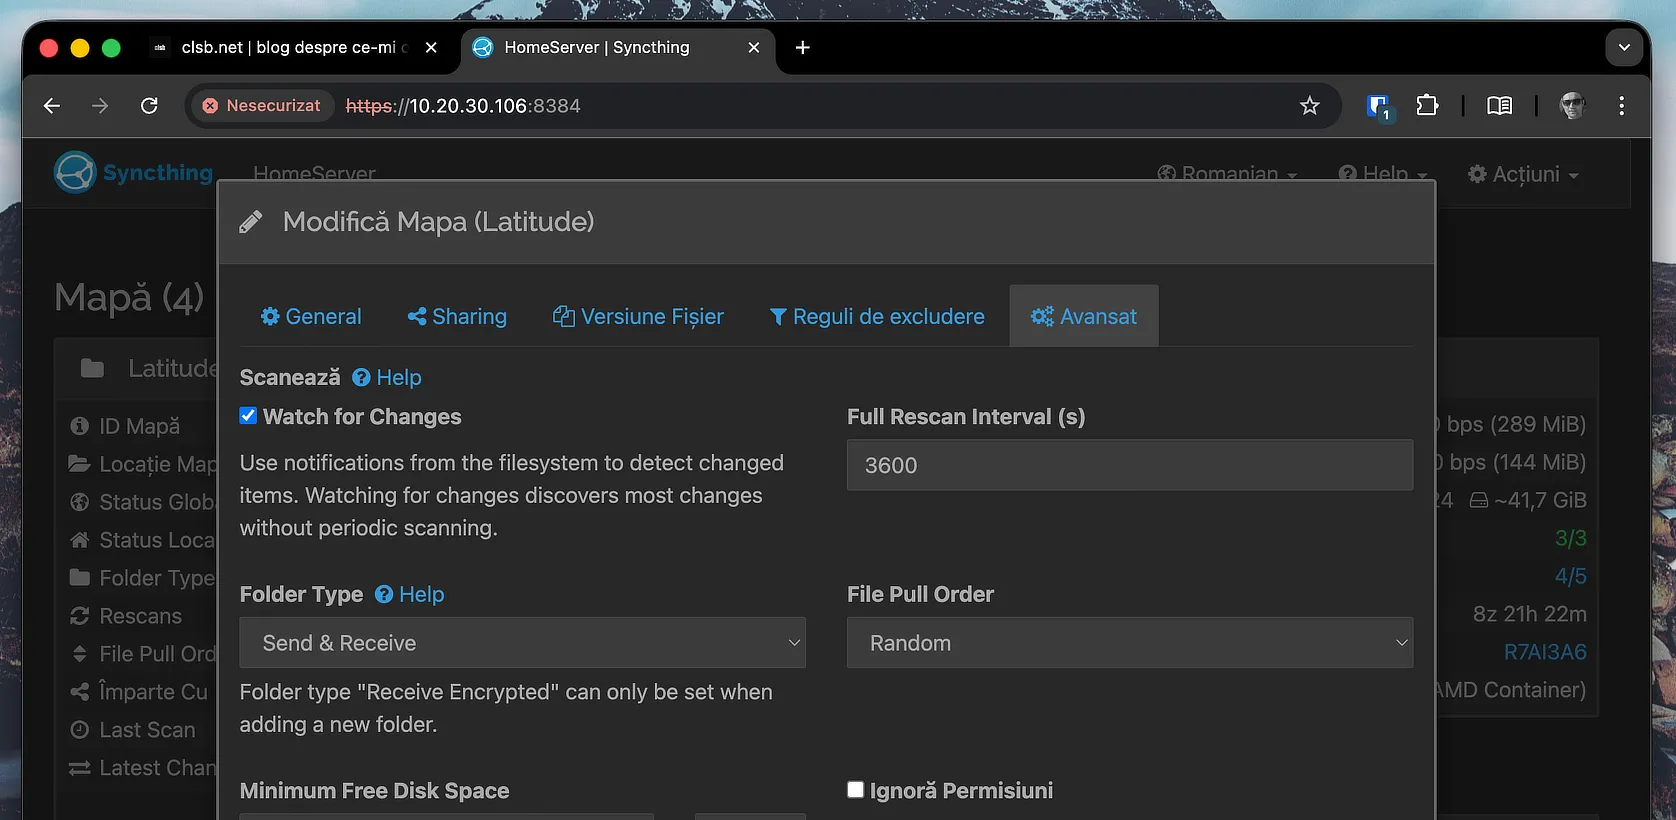Click the Syncthing logo icon
1676x820 pixels.
coord(75,173)
